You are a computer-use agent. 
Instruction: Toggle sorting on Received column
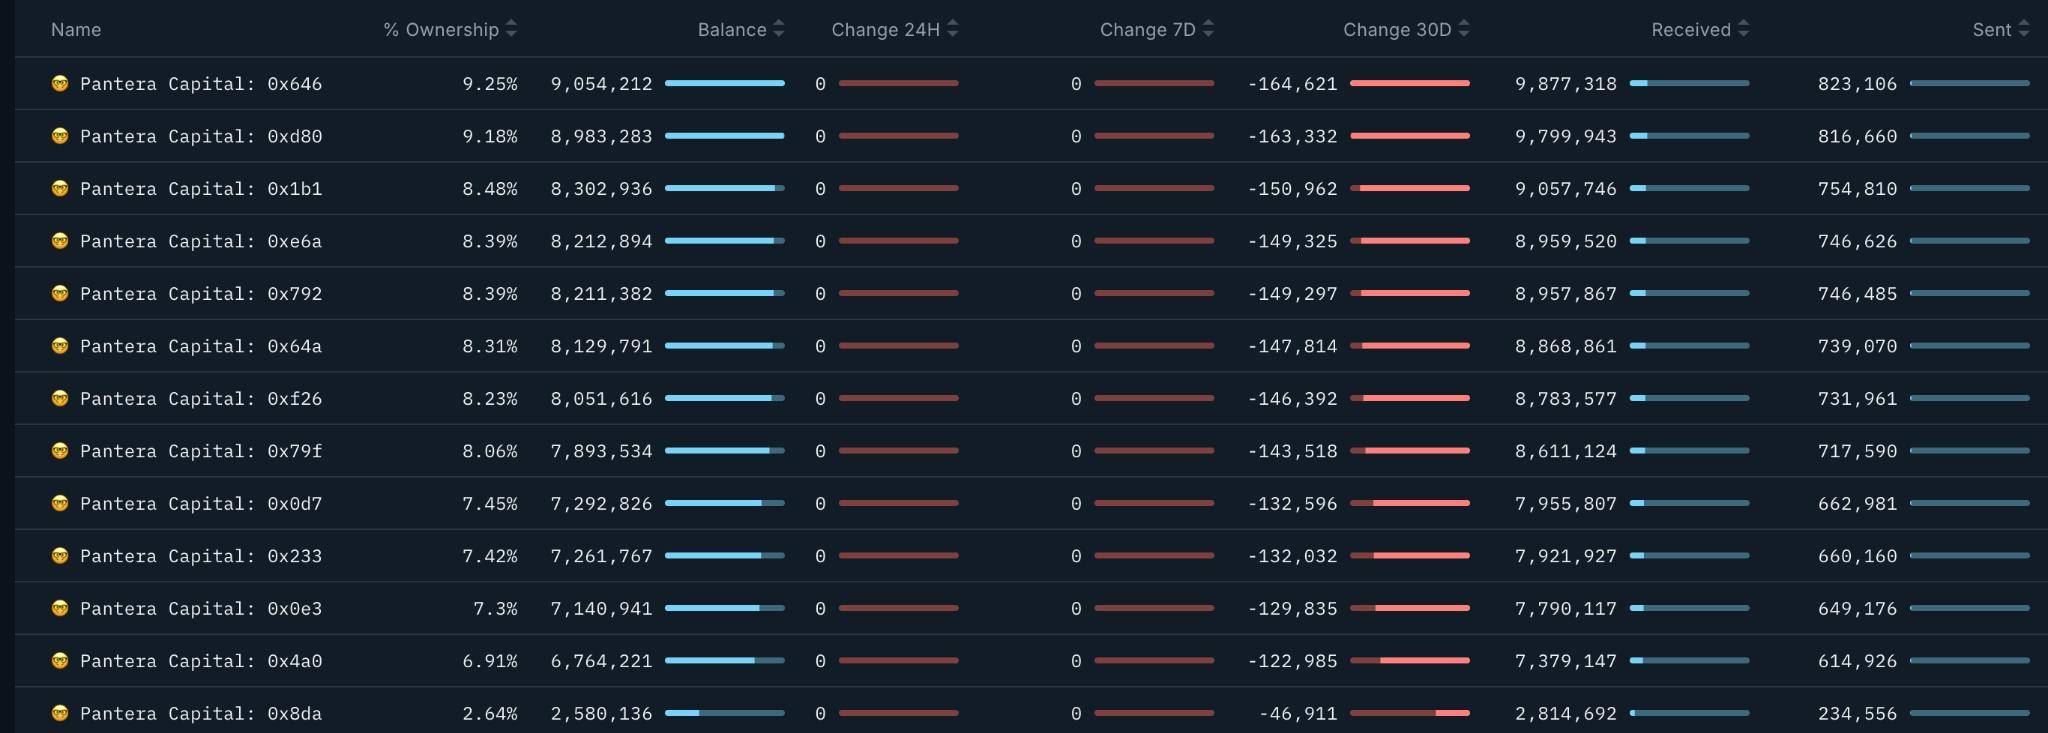[x=1743, y=29]
